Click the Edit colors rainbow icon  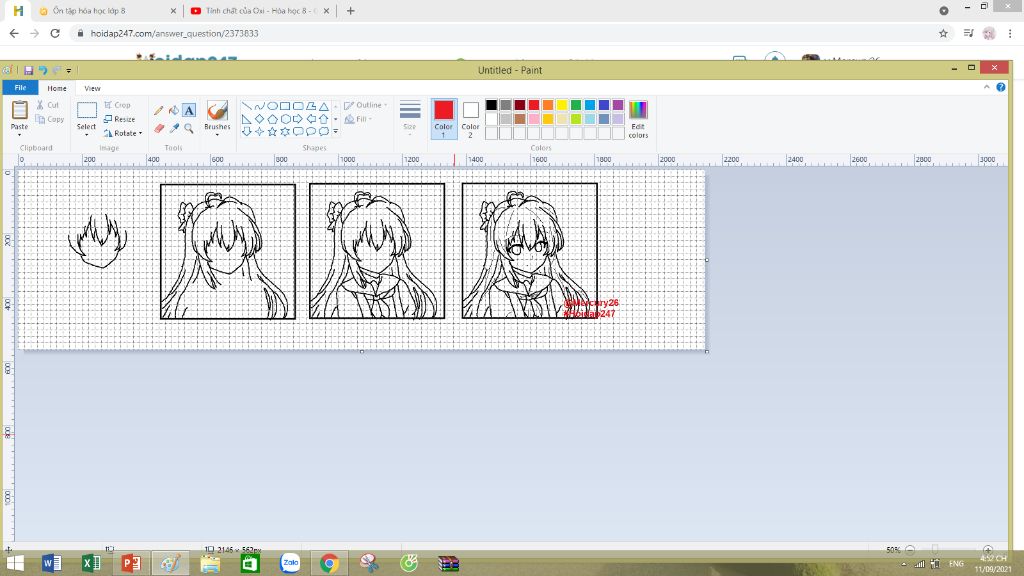click(x=638, y=110)
